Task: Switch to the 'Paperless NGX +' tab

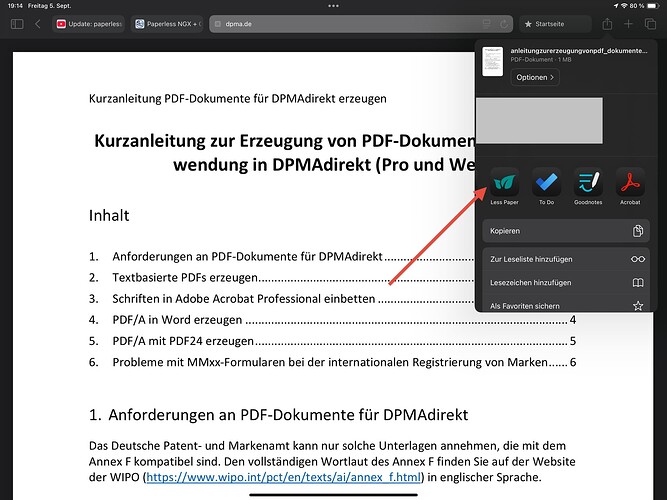Action: [167, 24]
